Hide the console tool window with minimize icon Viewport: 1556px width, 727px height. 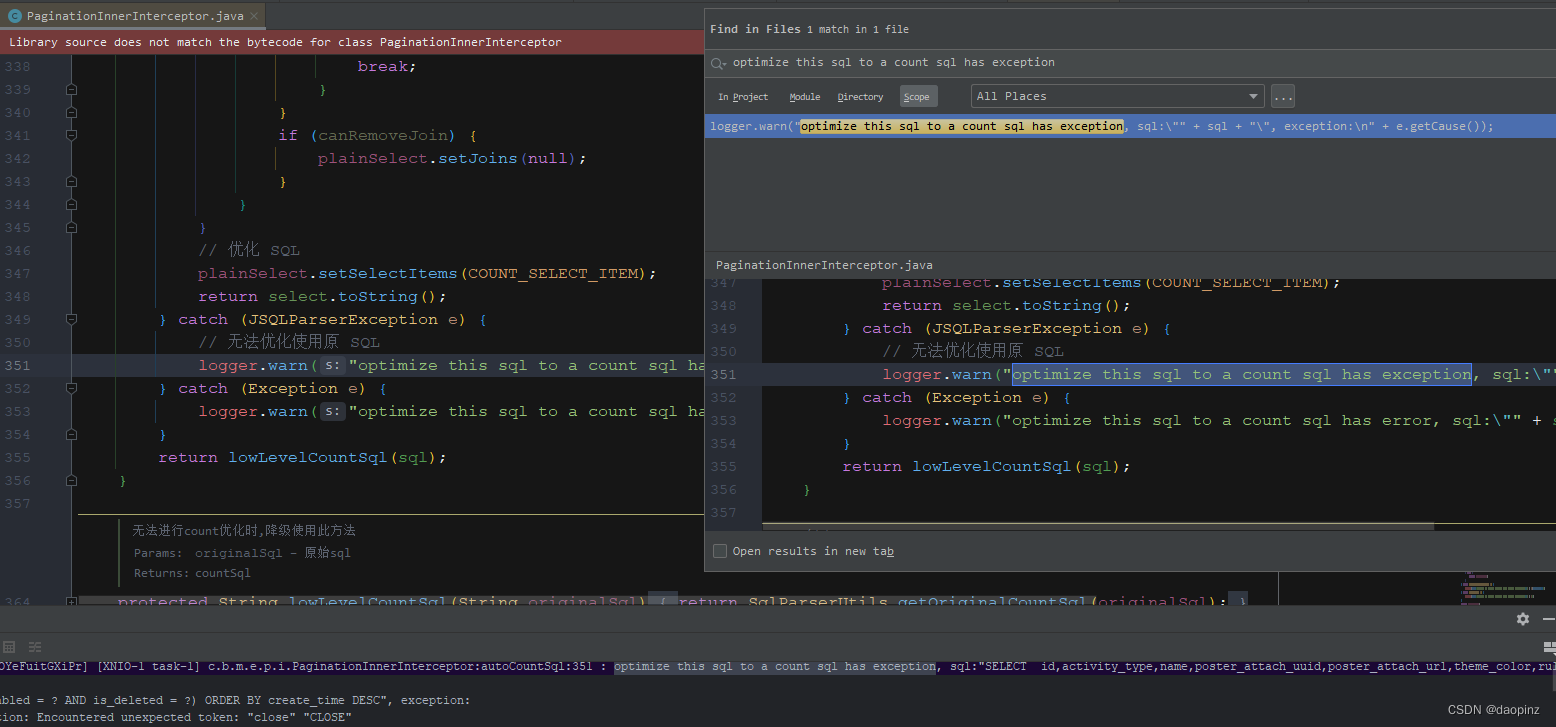[1549, 619]
